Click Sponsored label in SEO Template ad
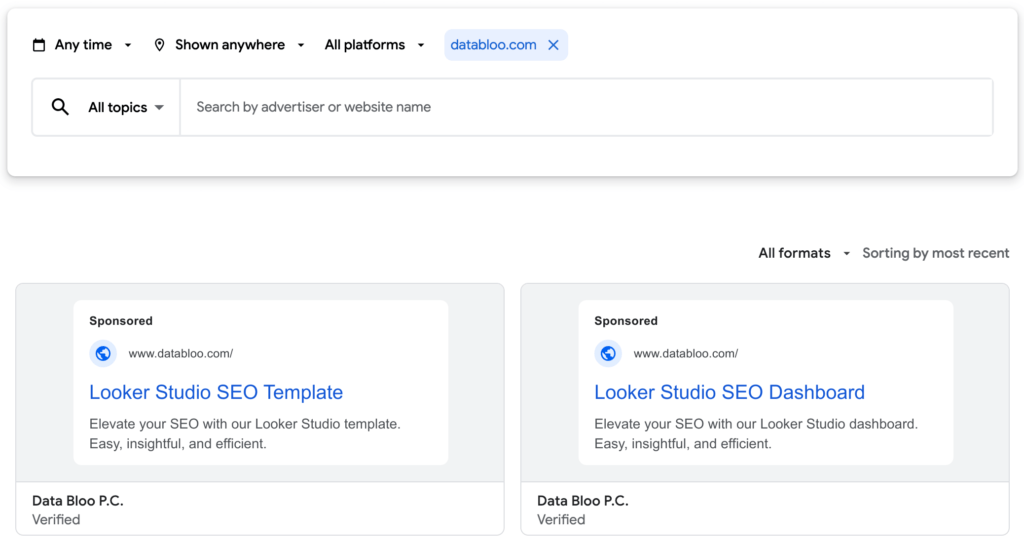 pyautogui.click(x=121, y=321)
